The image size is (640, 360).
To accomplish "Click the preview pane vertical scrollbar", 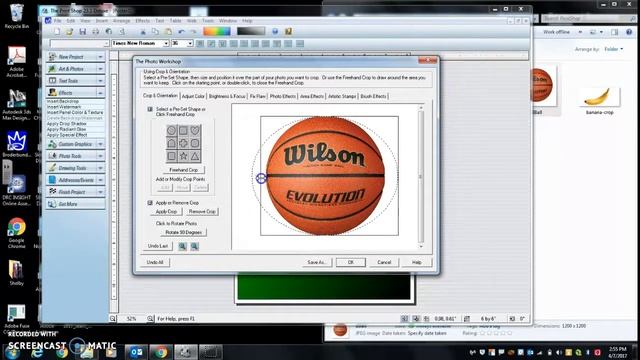I will [421, 177].
